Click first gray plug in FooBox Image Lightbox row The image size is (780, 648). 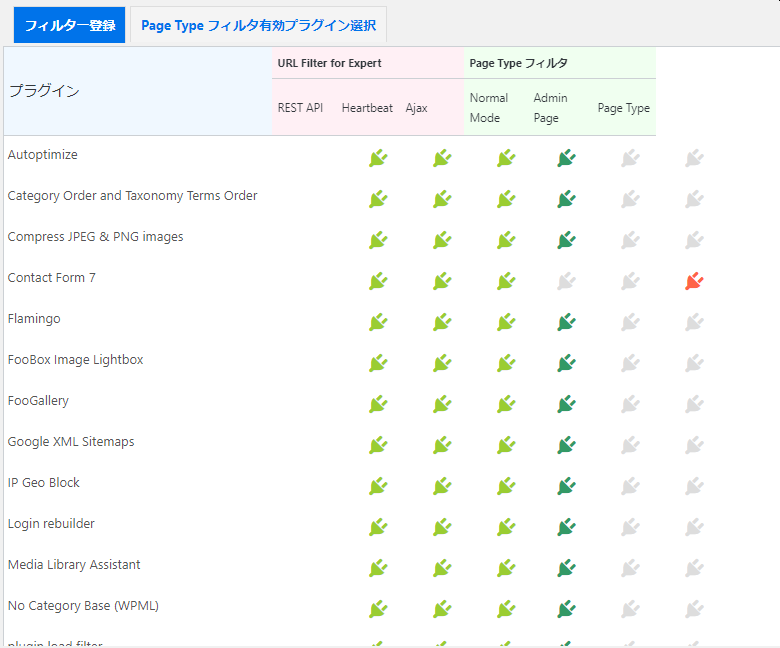pos(630,363)
